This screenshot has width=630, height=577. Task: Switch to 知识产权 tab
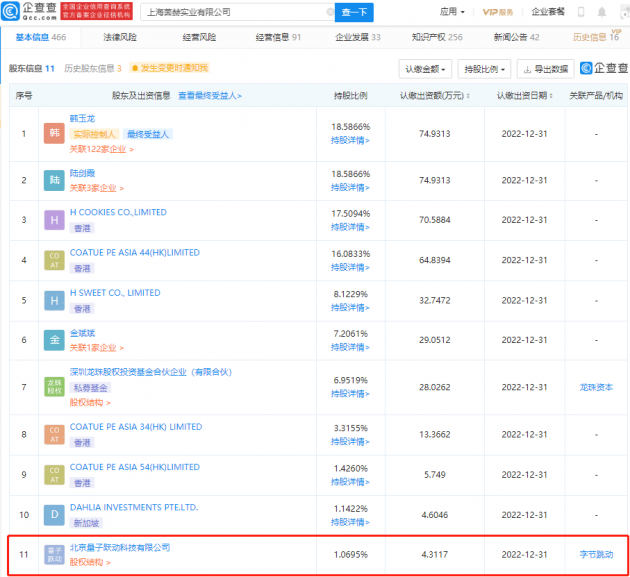tap(437, 37)
